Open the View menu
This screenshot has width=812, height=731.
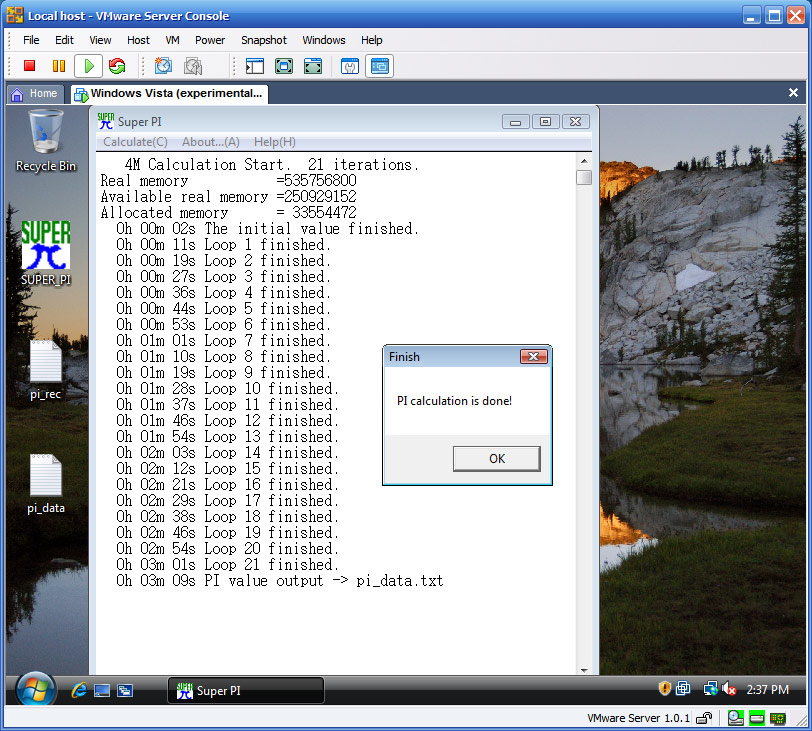click(100, 40)
